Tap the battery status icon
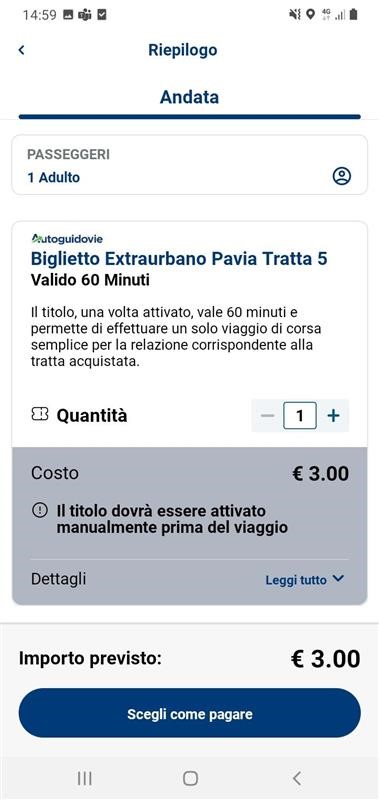 tap(353, 15)
